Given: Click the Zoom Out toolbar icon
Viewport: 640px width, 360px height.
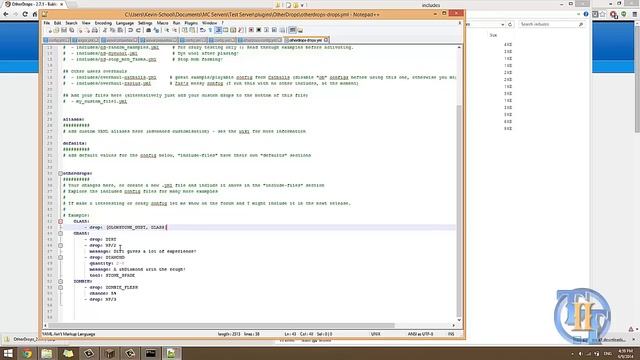Looking at the screenshot, I should [175, 30].
